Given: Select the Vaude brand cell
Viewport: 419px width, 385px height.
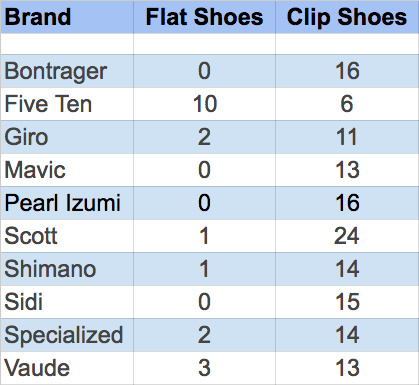Looking at the screenshot, I should pyautogui.click(x=67, y=368).
